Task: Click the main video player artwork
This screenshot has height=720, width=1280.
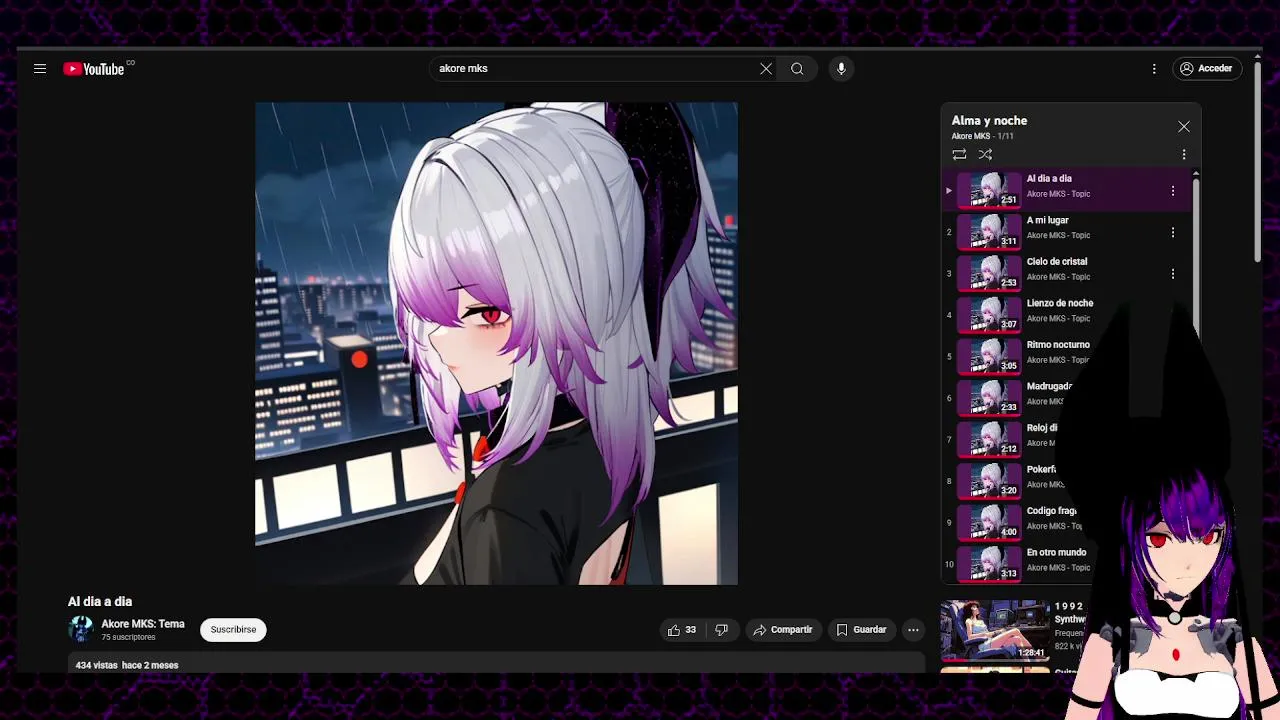Action: pyautogui.click(x=496, y=343)
